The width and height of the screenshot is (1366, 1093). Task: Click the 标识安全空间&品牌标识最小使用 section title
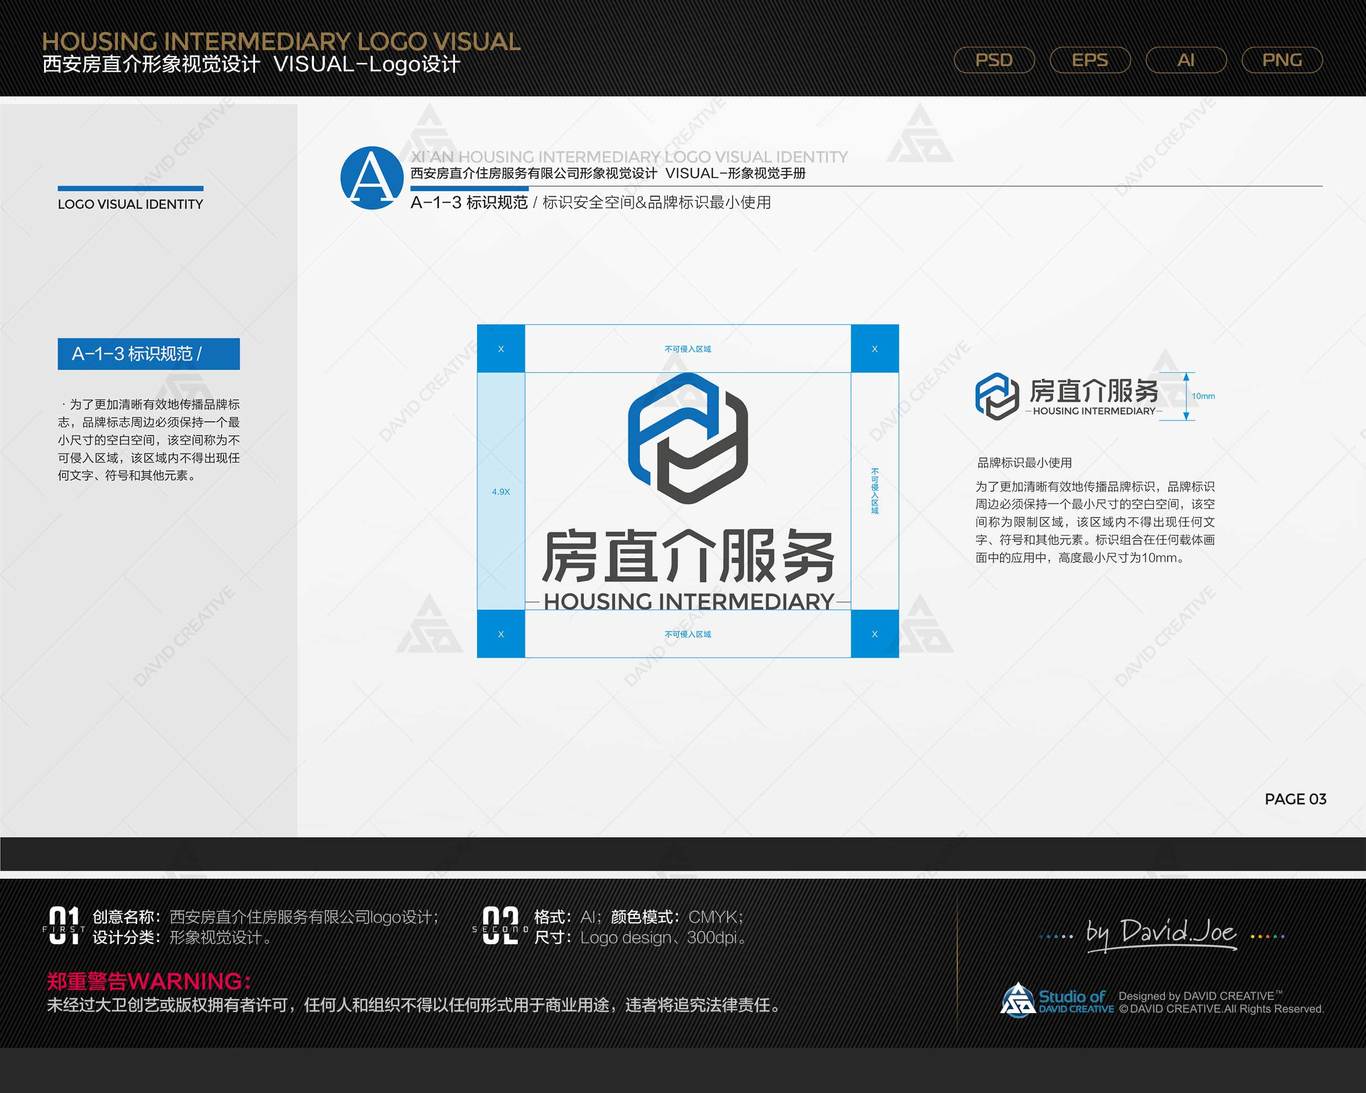coord(656,202)
